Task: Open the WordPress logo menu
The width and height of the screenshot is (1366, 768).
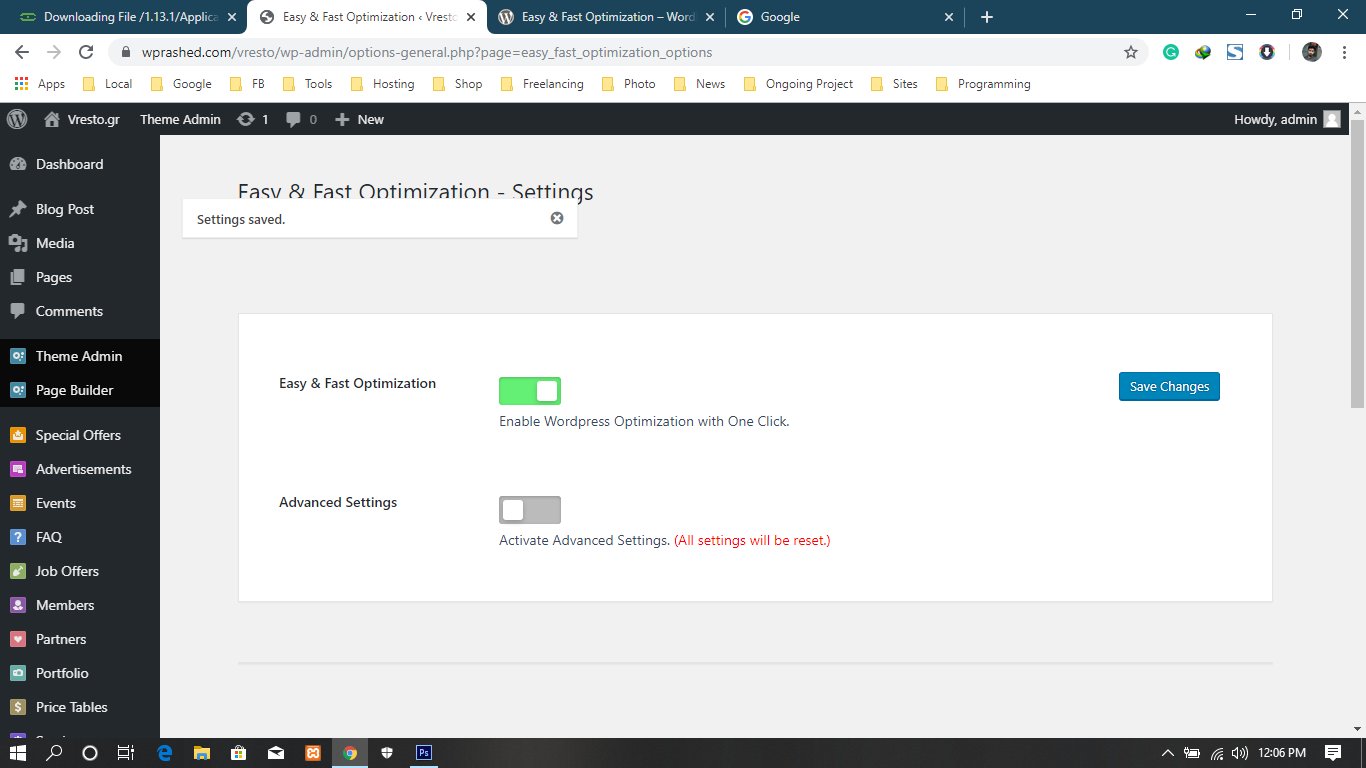Action: (x=17, y=119)
